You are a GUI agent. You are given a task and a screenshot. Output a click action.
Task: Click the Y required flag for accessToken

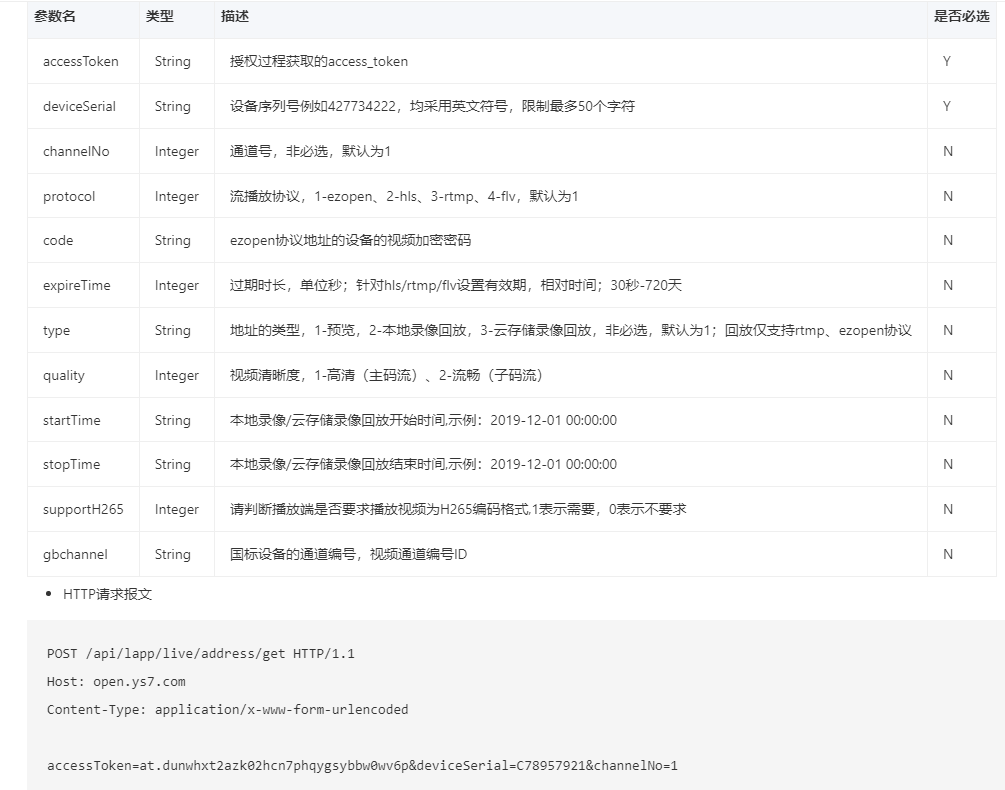point(947,62)
